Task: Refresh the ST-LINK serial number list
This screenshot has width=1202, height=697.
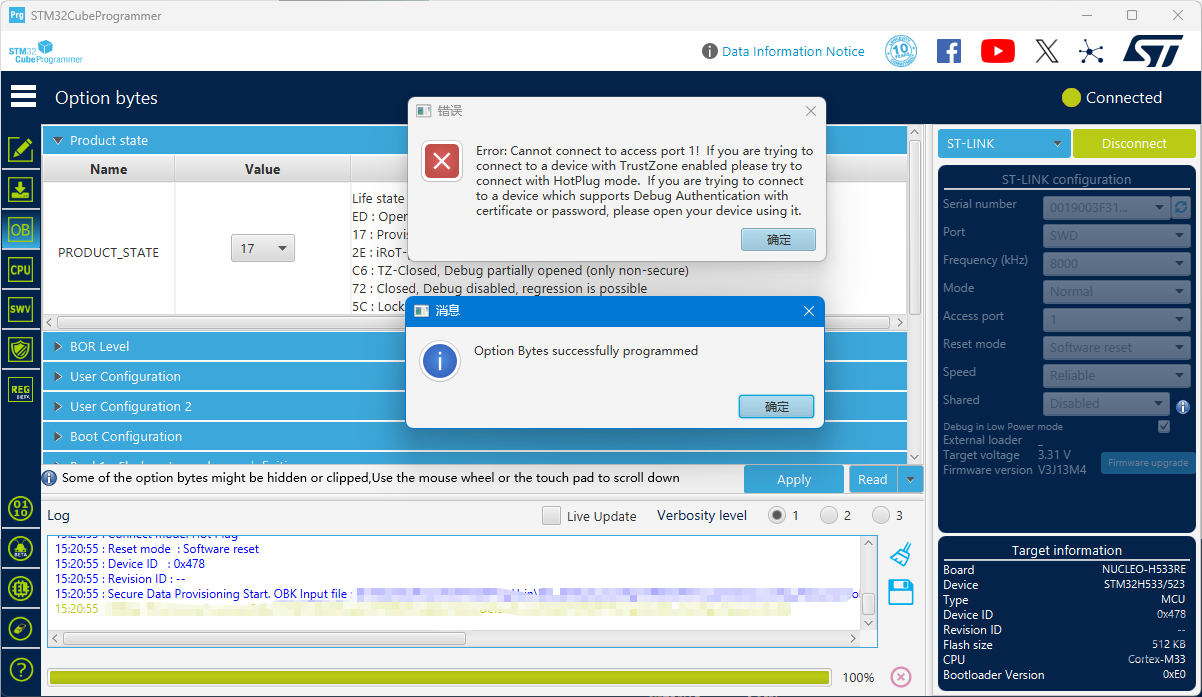Action: point(1182,207)
